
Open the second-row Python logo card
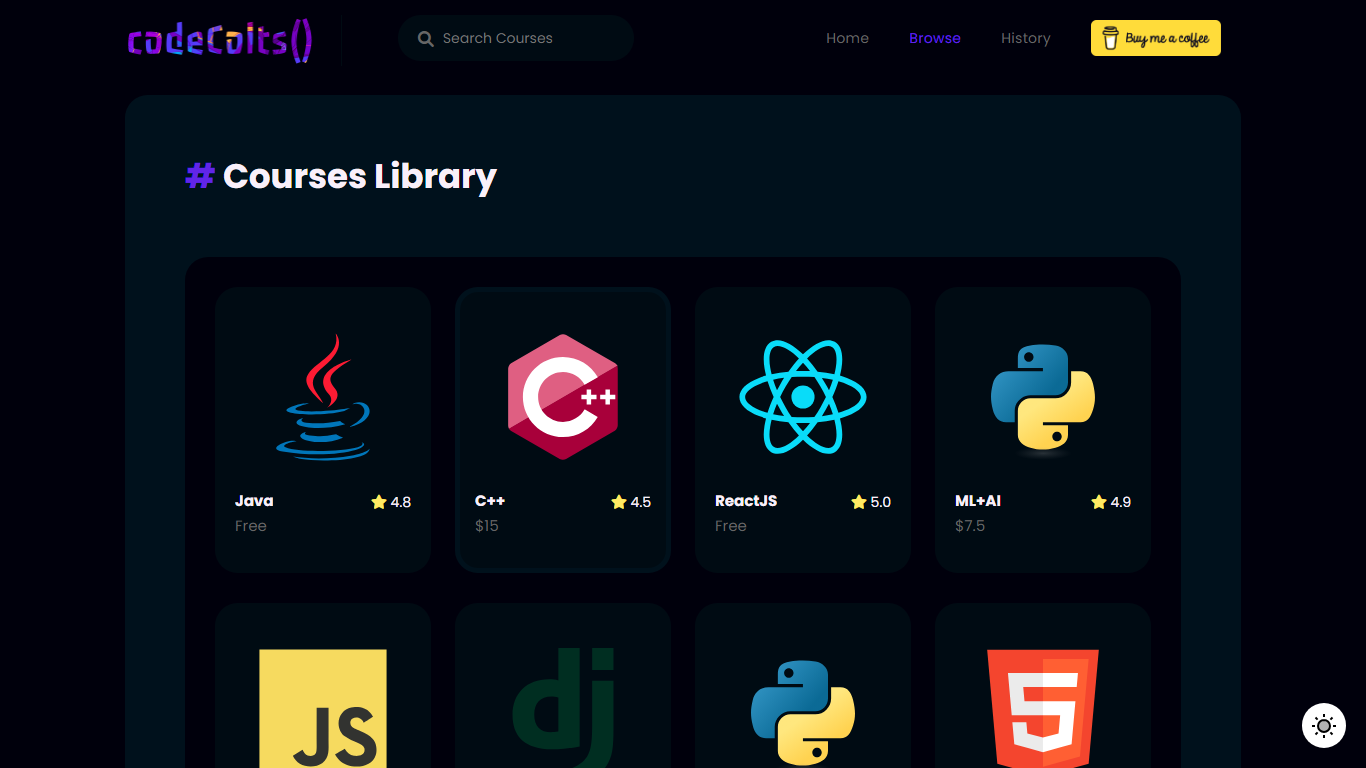803,712
